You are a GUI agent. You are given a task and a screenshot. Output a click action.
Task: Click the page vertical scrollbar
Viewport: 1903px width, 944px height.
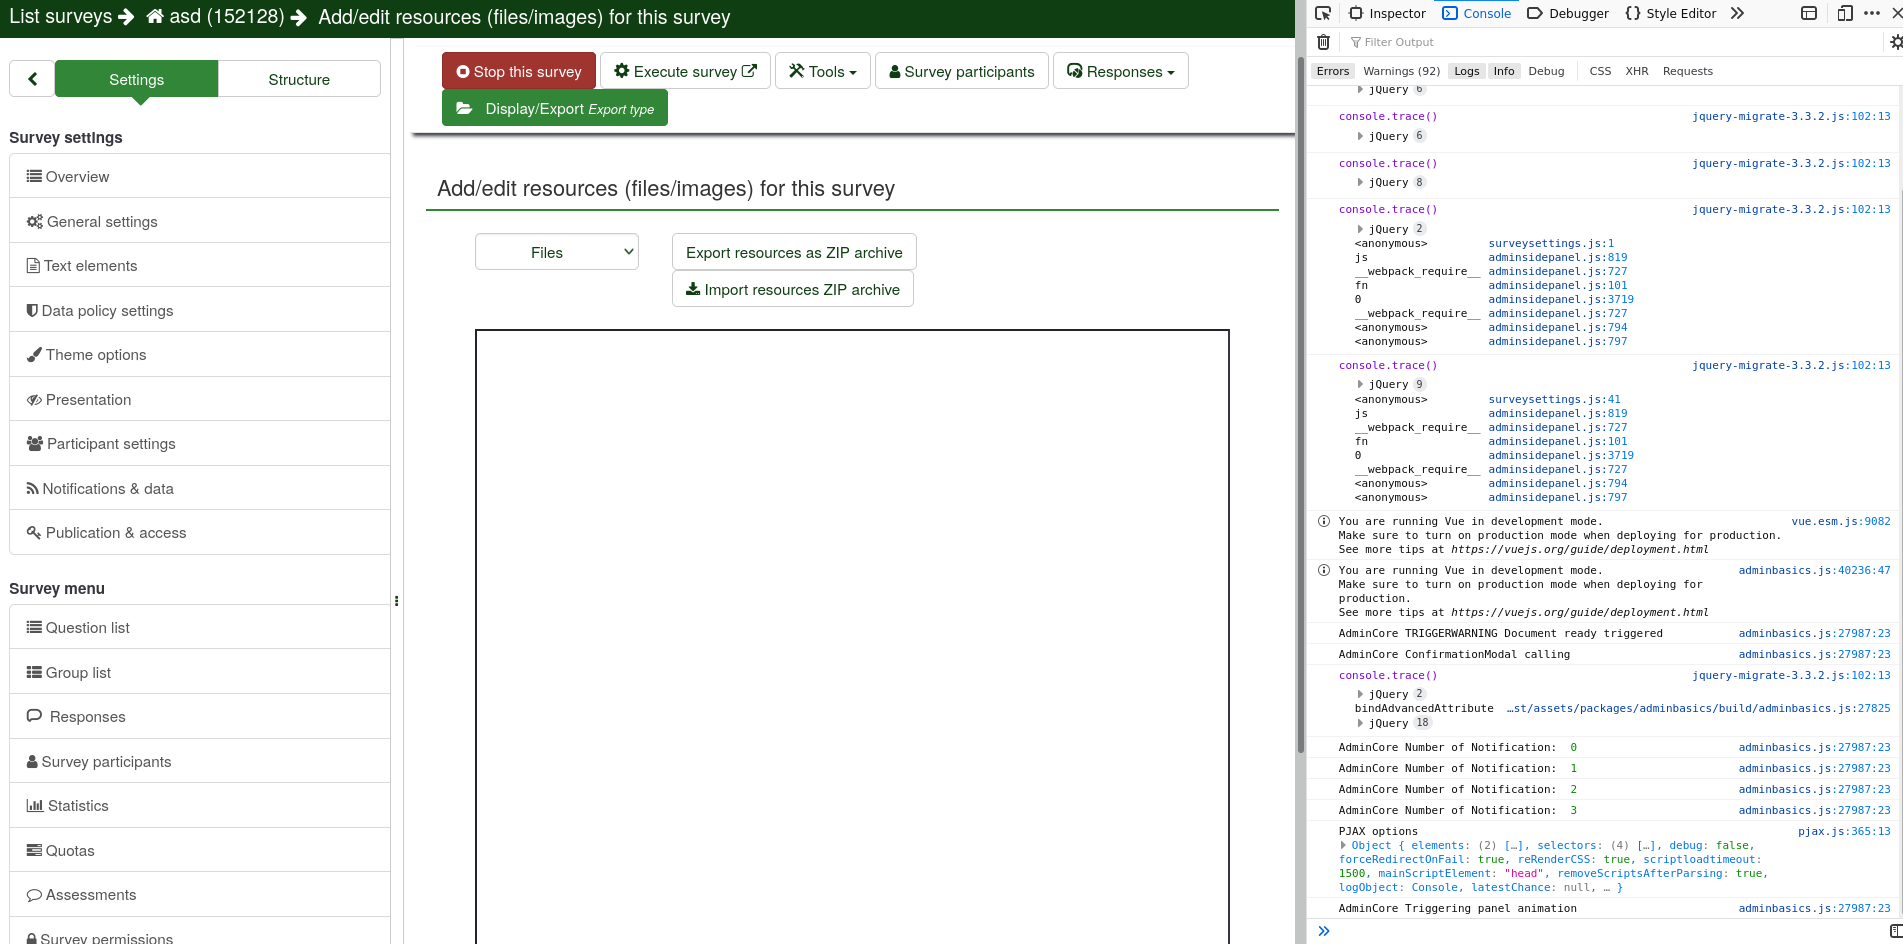pyautogui.click(x=1300, y=400)
